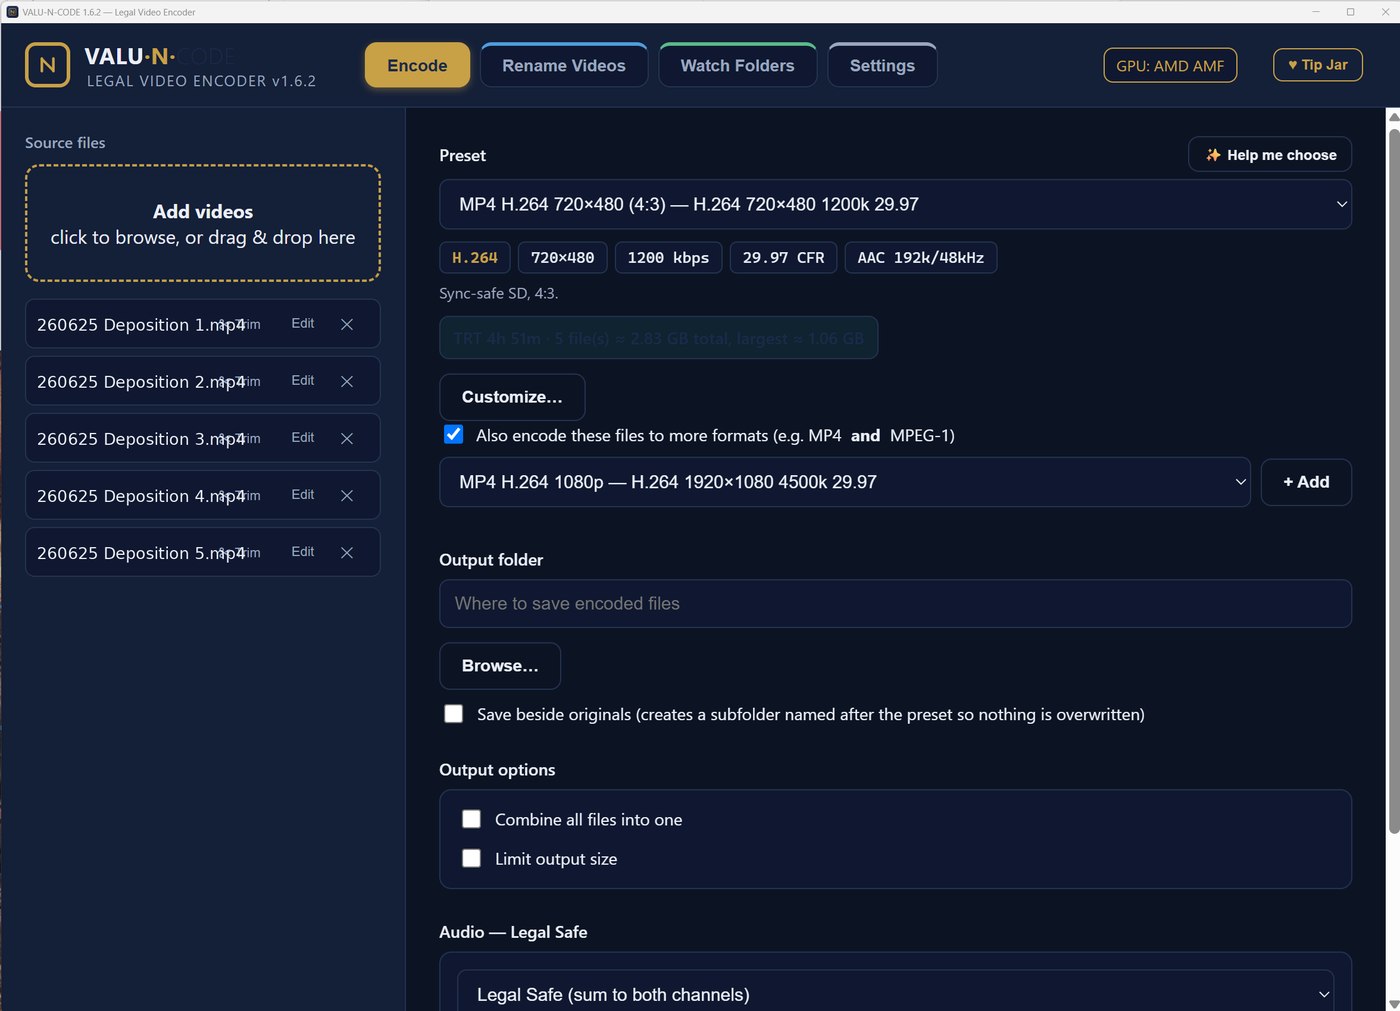
Task: Open the Rename Videos tab
Action: 564,66
